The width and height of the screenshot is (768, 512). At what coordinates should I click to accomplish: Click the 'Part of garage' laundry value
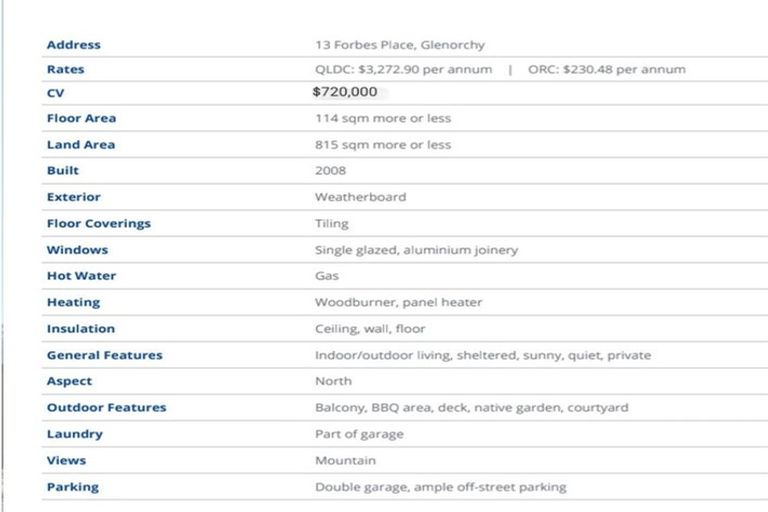359,434
